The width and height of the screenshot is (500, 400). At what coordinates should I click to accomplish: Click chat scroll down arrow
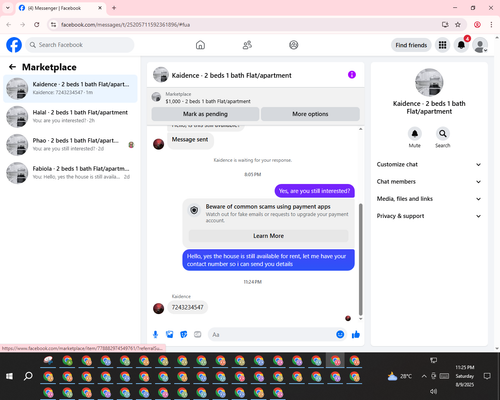(360, 319)
